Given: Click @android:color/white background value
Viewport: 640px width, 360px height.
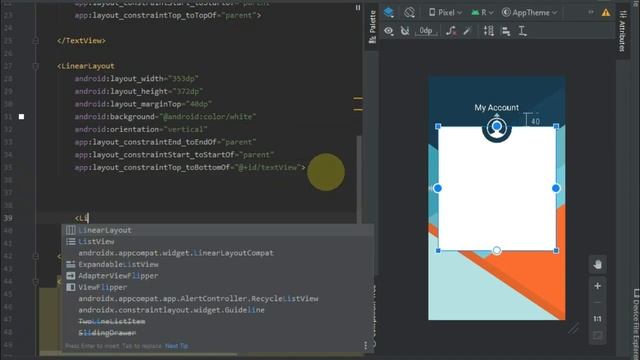Looking at the screenshot, I should 208,117.
